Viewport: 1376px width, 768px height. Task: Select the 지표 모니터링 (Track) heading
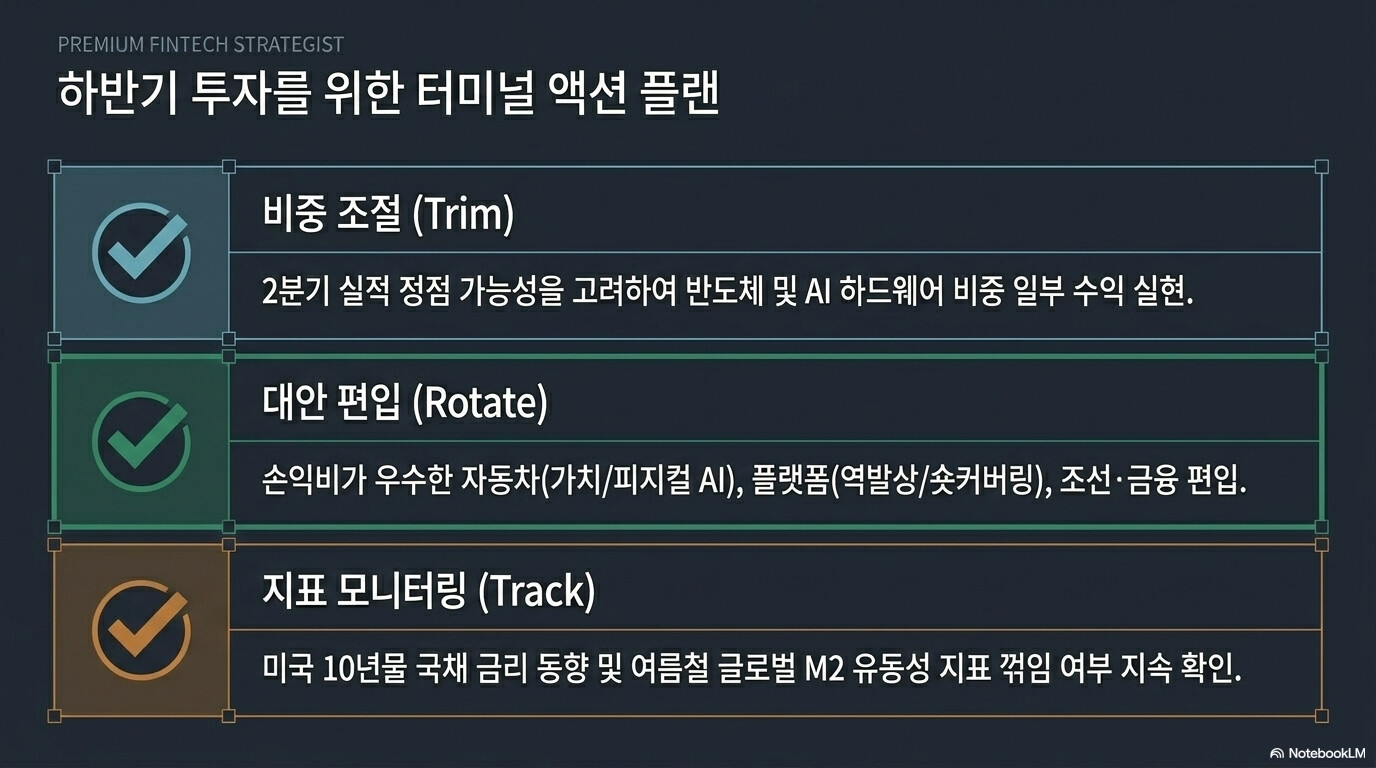click(429, 592)
